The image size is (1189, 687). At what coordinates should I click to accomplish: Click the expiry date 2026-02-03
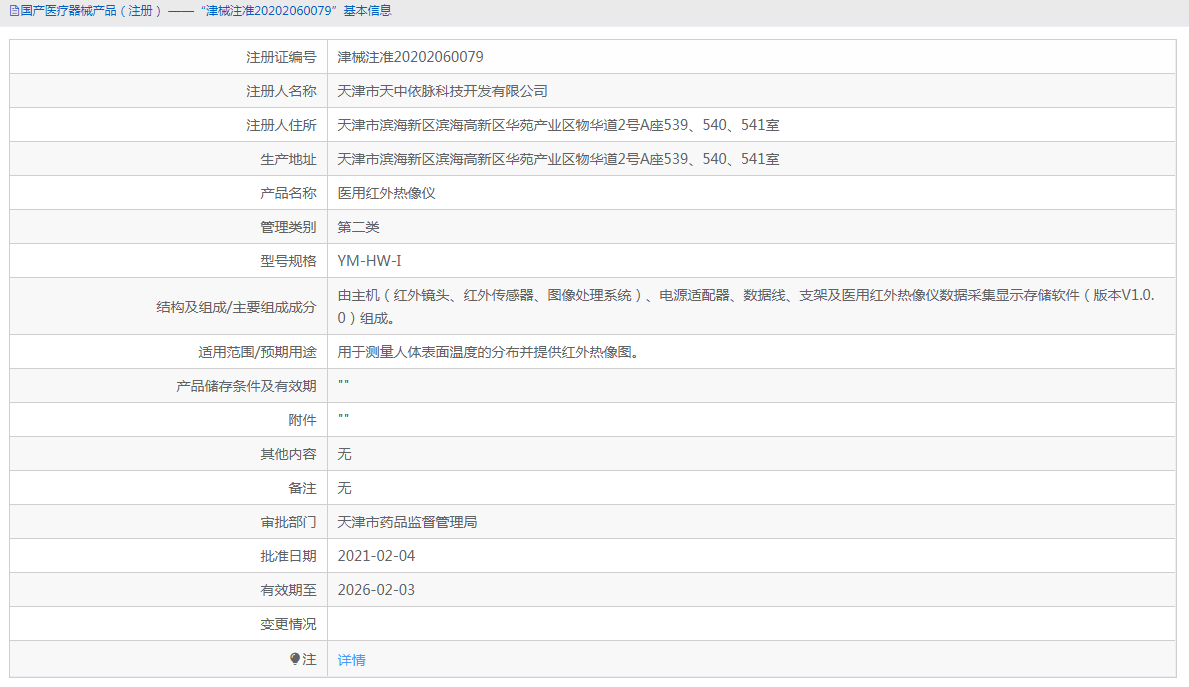tap(377, 589)
